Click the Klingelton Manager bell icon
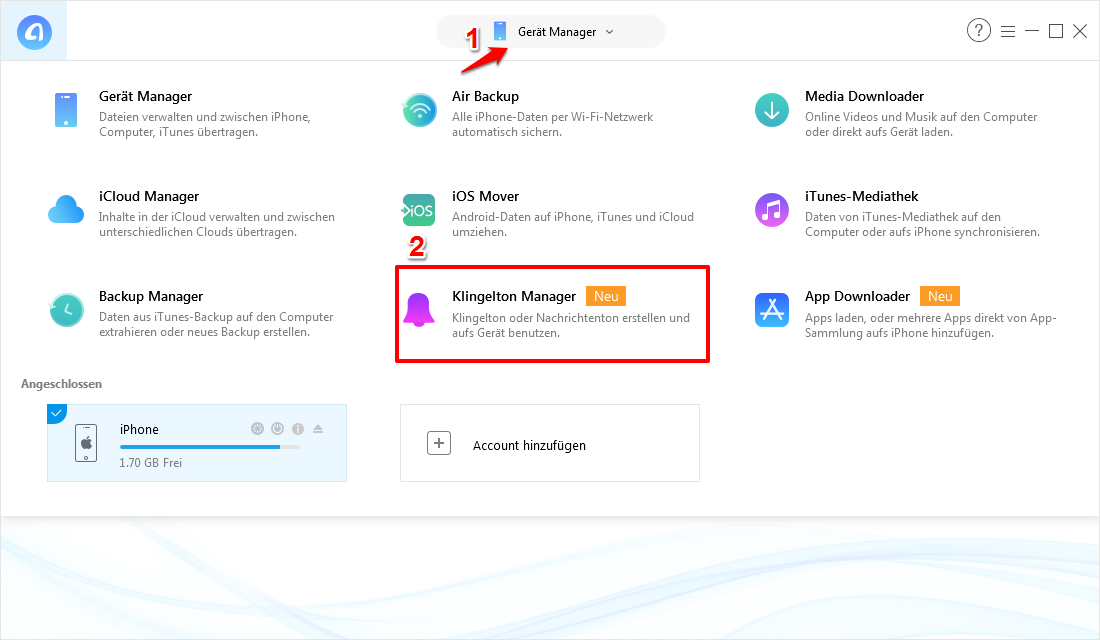 point(419,310)
